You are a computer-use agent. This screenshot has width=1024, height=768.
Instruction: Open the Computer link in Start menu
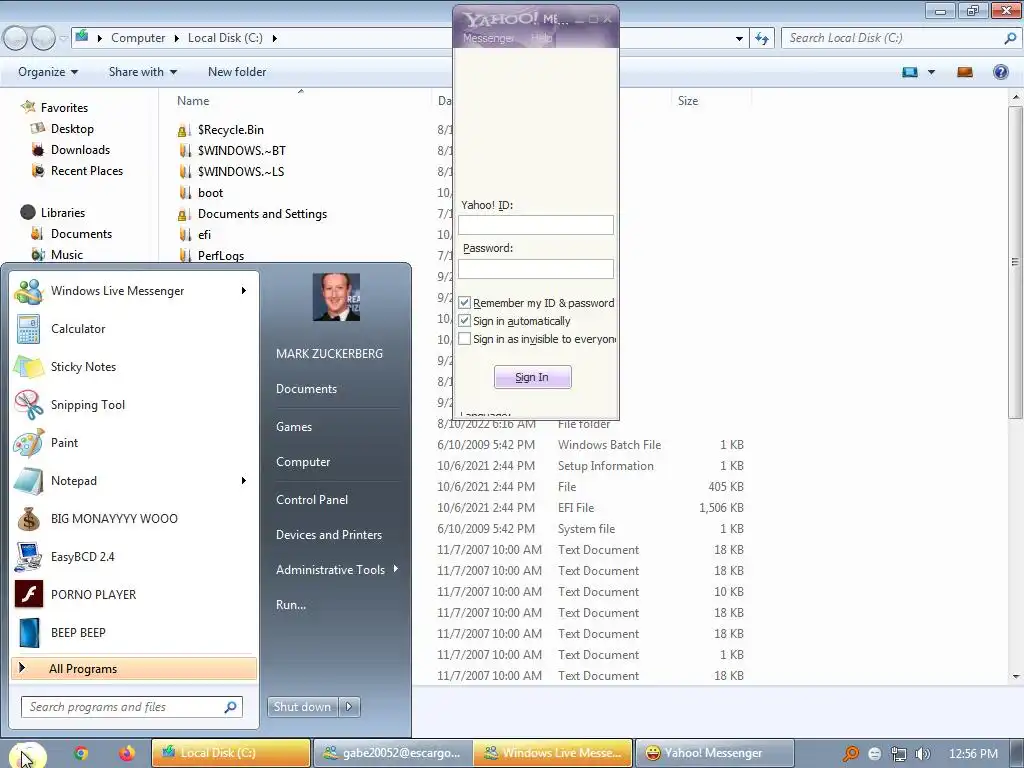point(303,462)
